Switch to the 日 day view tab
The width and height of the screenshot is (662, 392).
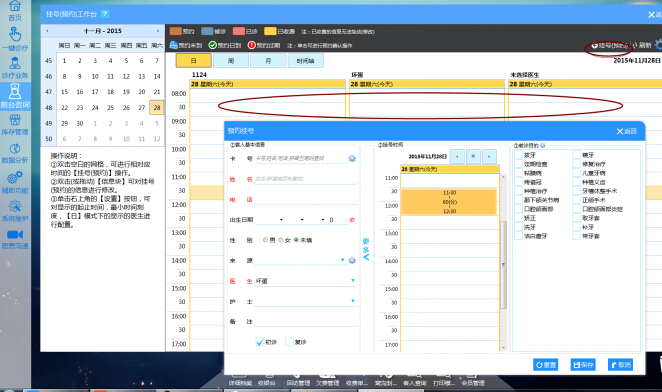(193, 61)
